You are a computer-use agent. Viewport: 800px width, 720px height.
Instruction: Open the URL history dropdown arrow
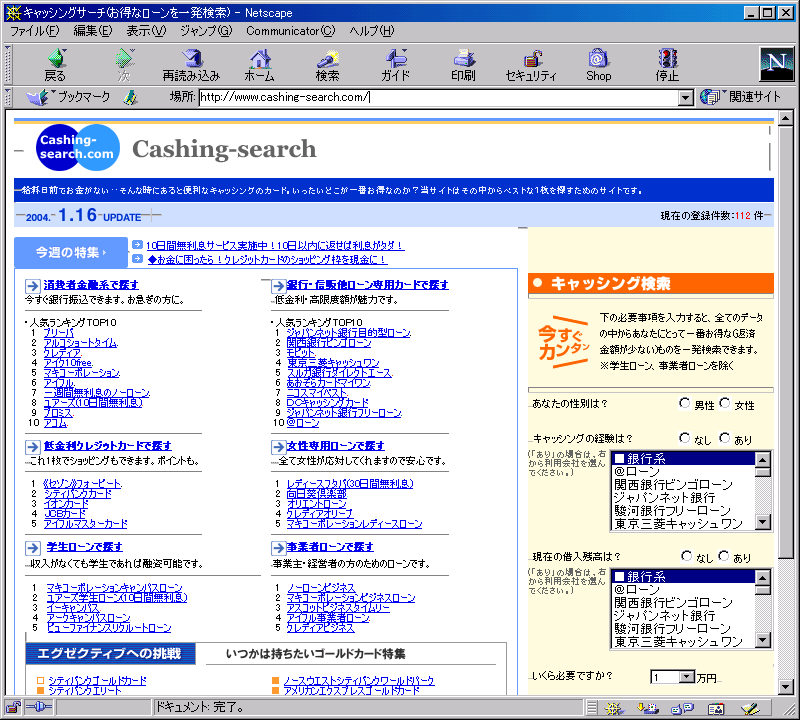(x=686, y=97)
